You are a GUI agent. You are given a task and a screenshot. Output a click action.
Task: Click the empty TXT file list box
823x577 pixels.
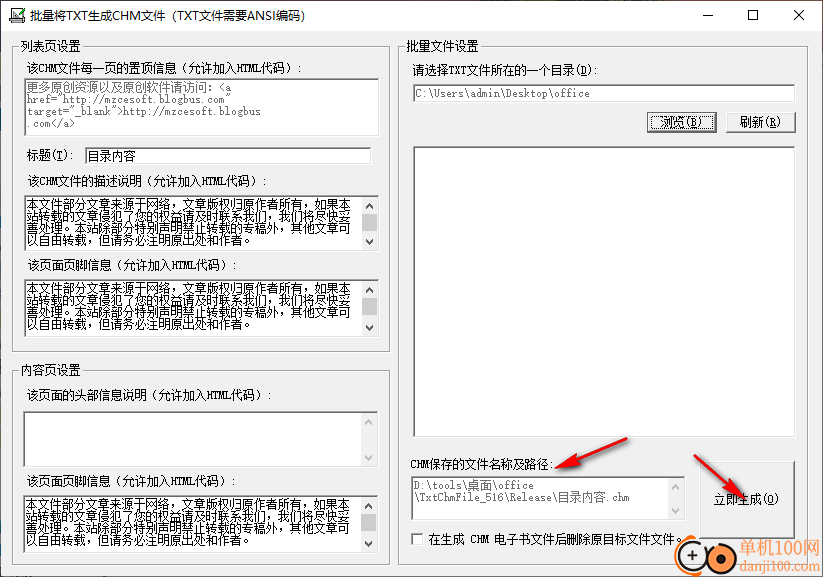pyautogui.click(x=604, y=292)
